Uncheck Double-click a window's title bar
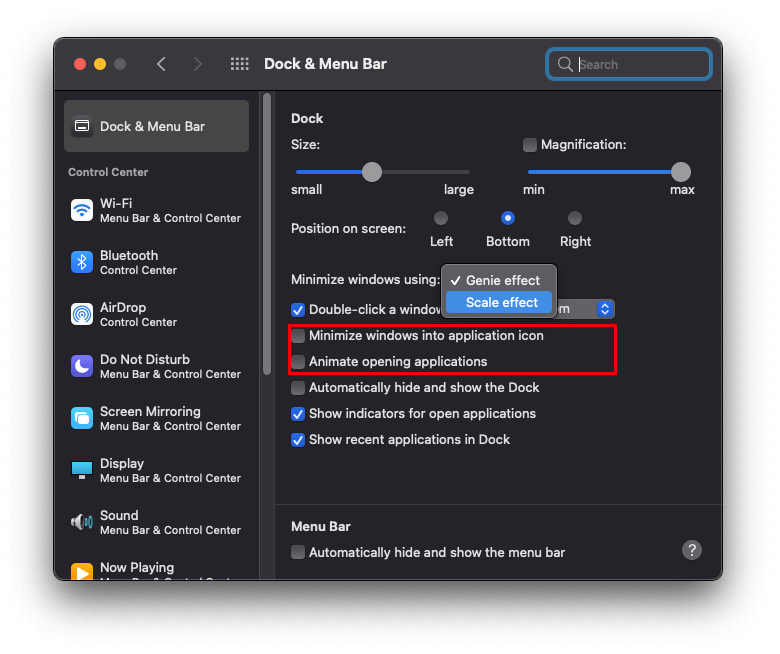Viewport: 780px width, 654px height. pyautogui.click(x=297, y=310)
